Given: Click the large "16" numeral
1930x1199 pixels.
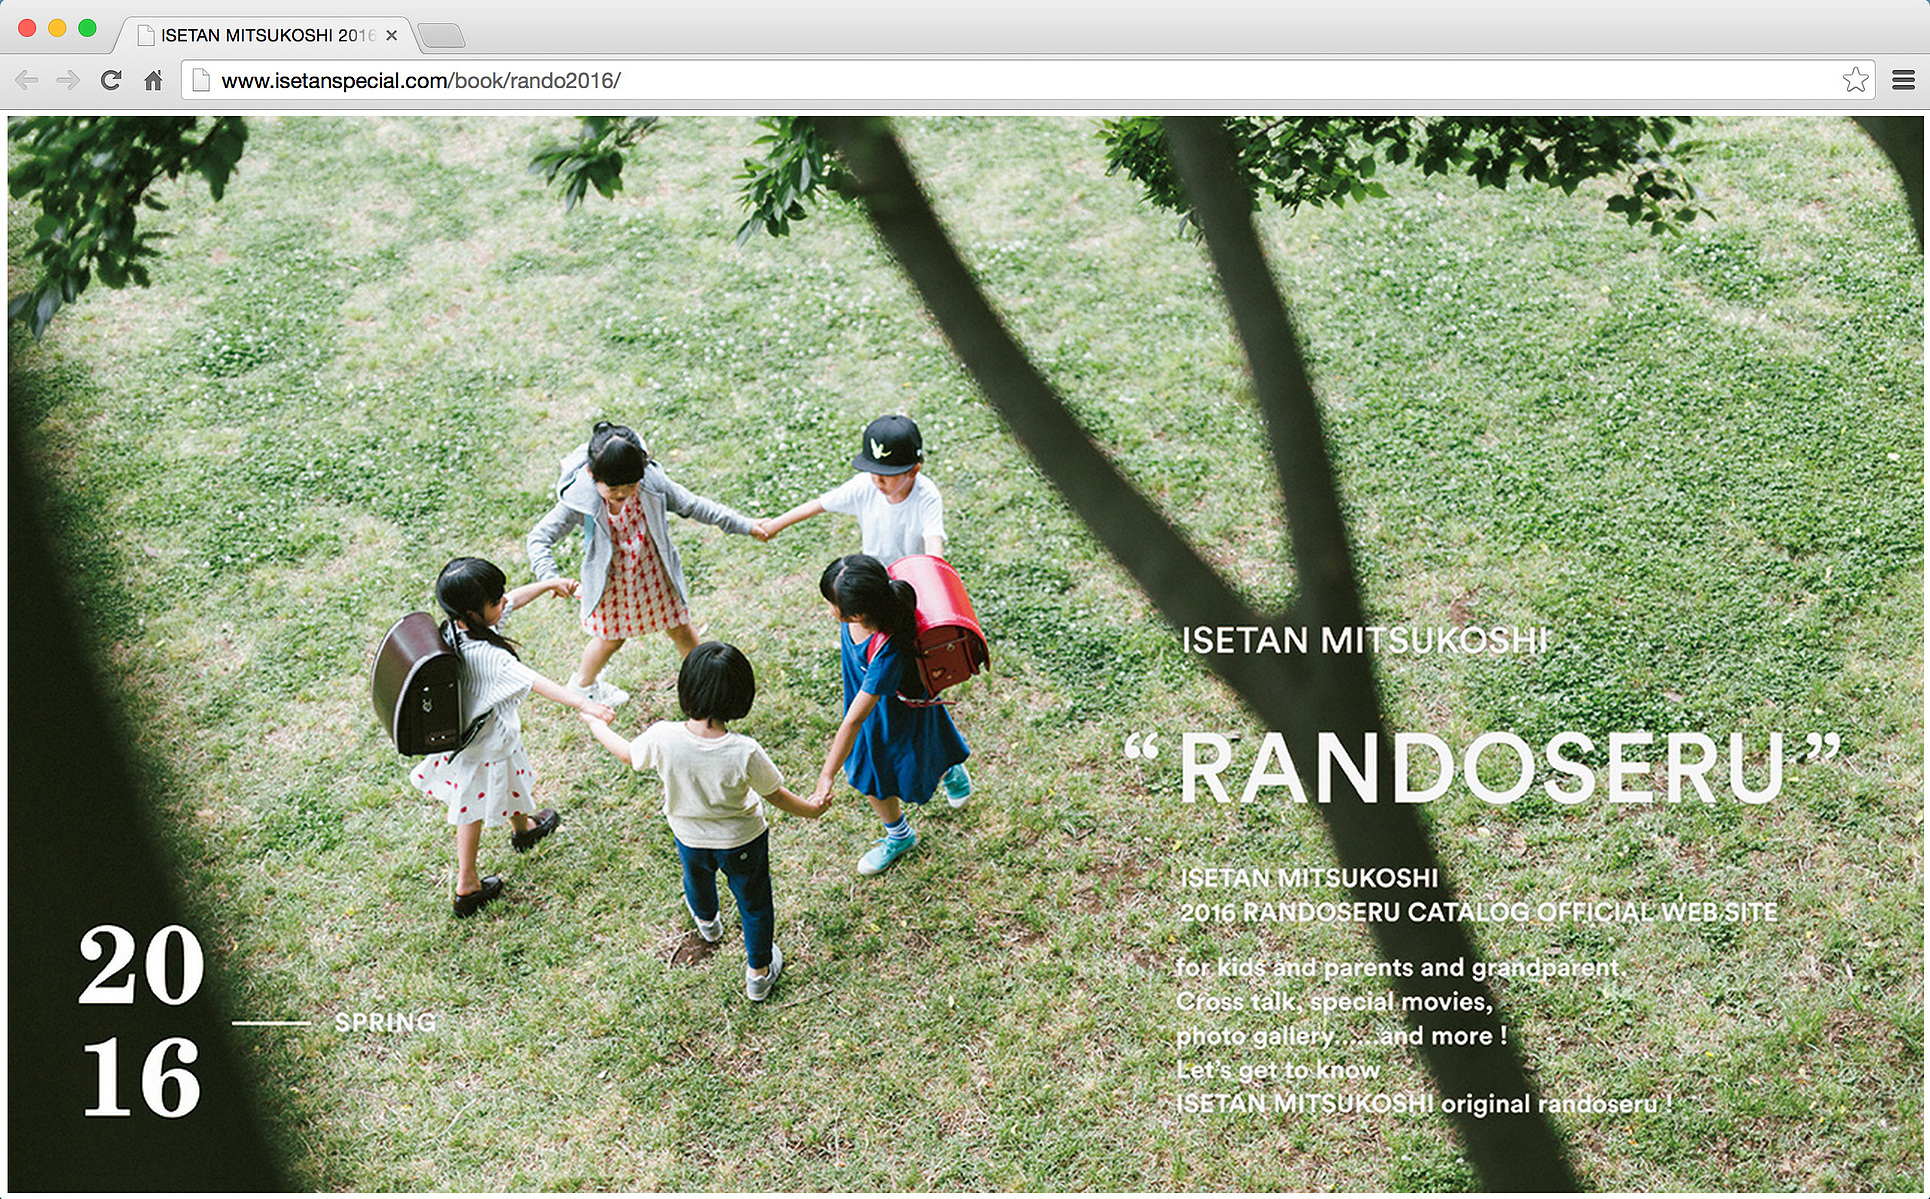Looking at the screenshot, I should click(x=141, y=1077).
